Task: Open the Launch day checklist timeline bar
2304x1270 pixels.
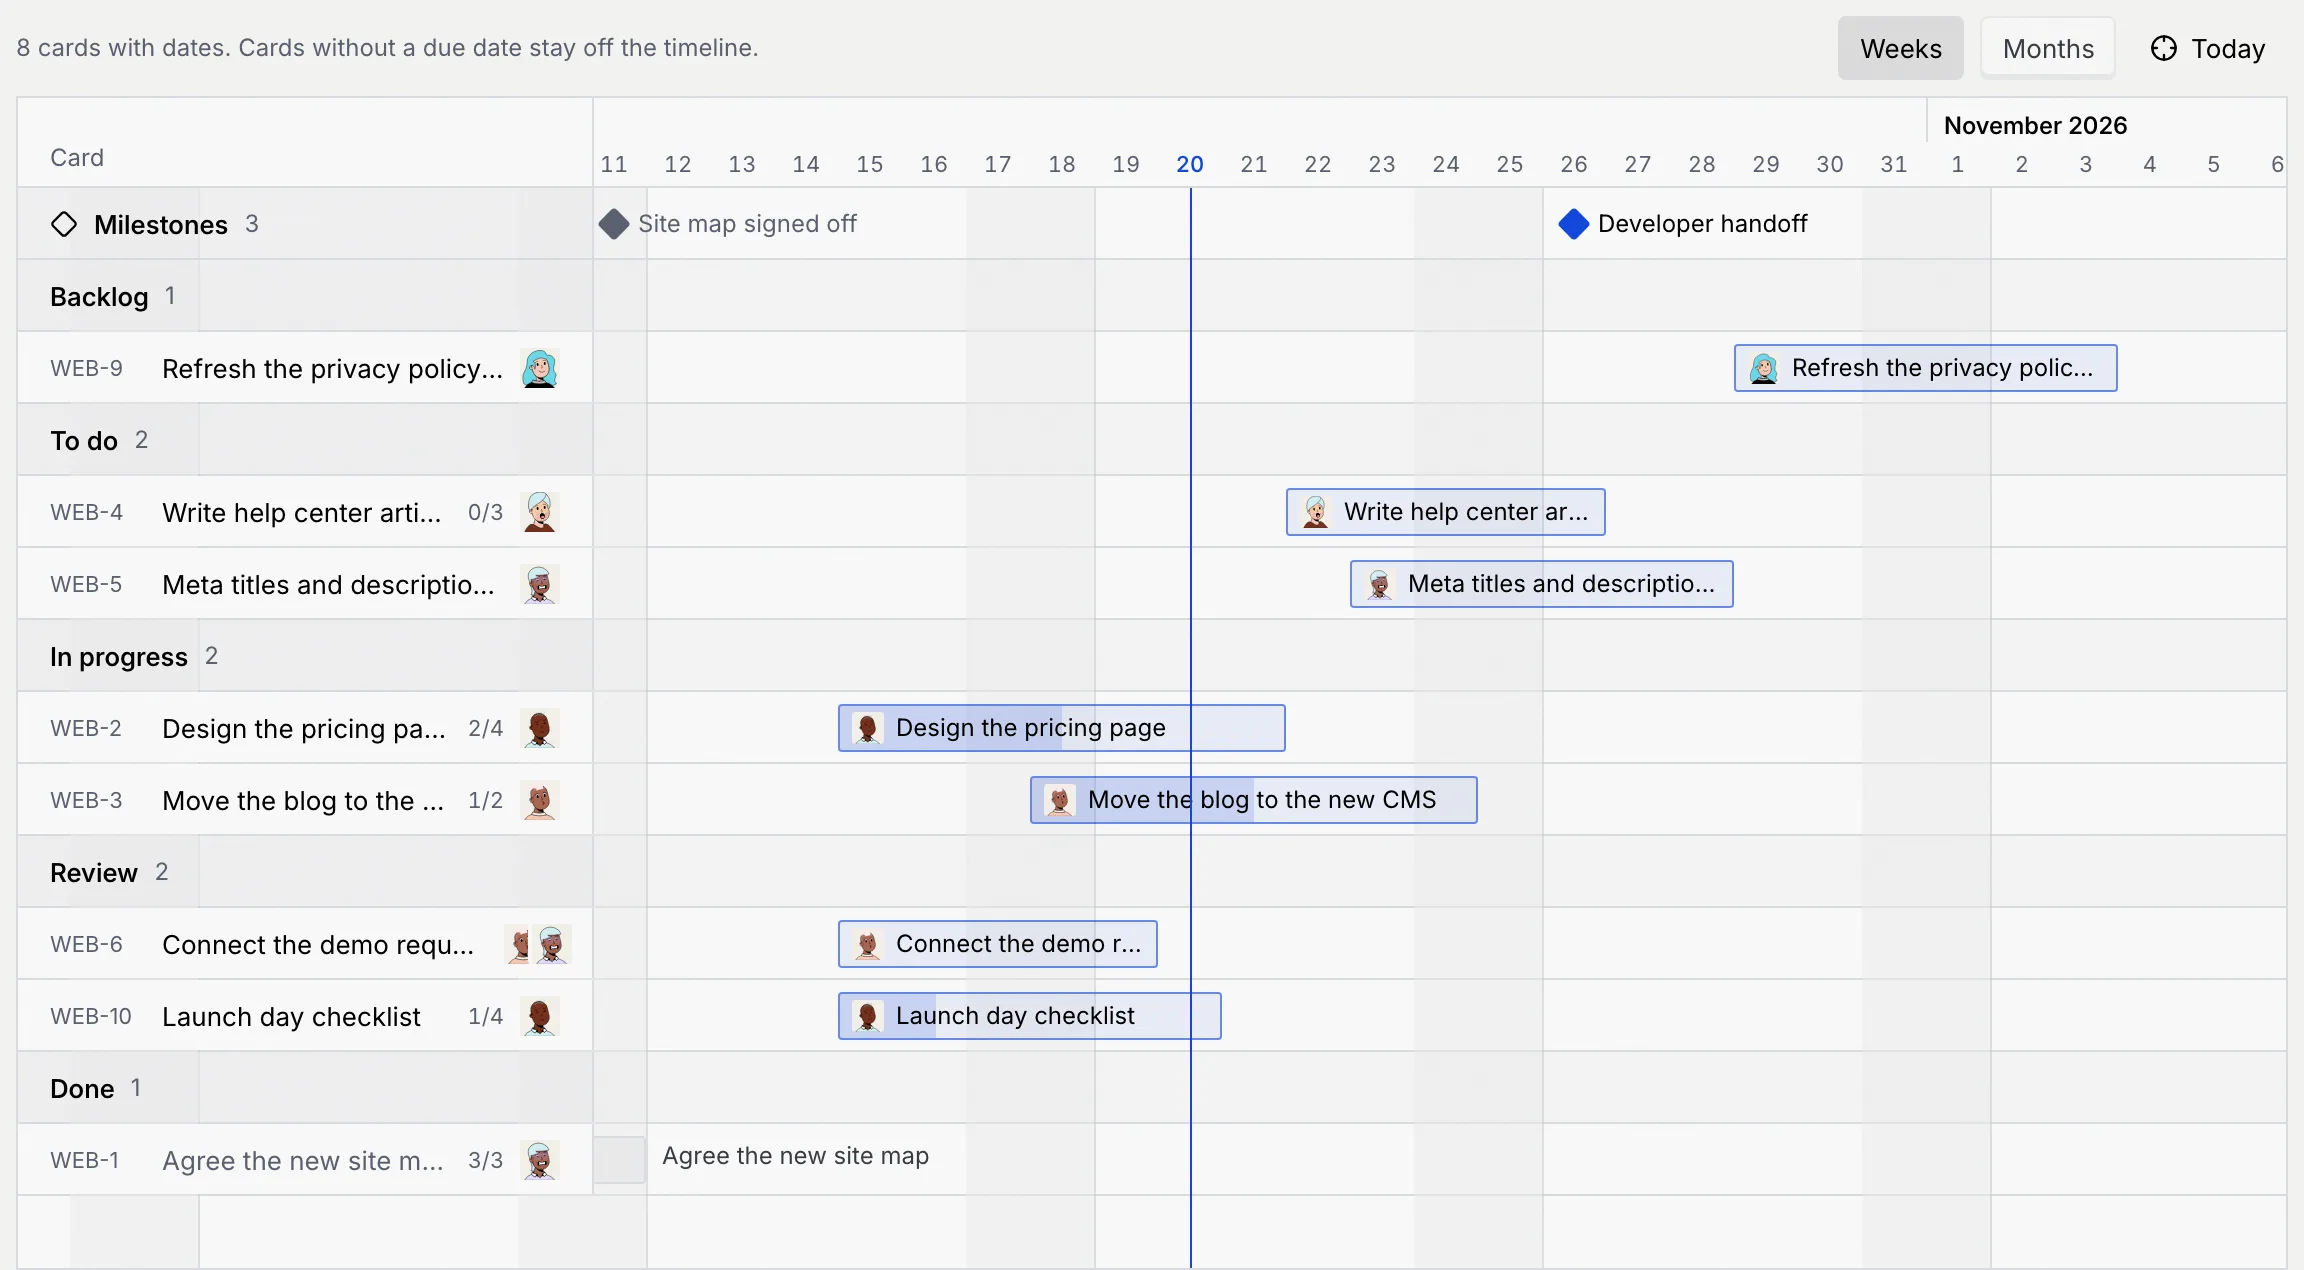Action: click(1030, 1016)
